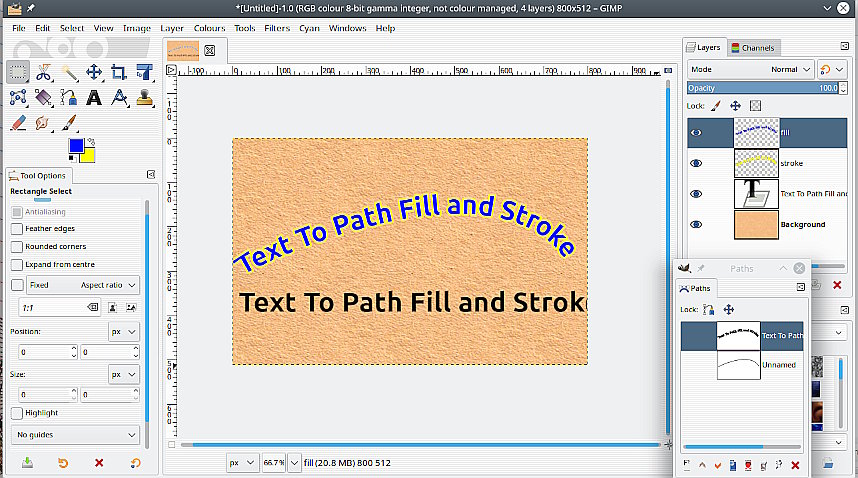Image resolution: width=858 pixels, height=478 pixels.
Task: Switch to the Channels tab
Action: (752, 47)
